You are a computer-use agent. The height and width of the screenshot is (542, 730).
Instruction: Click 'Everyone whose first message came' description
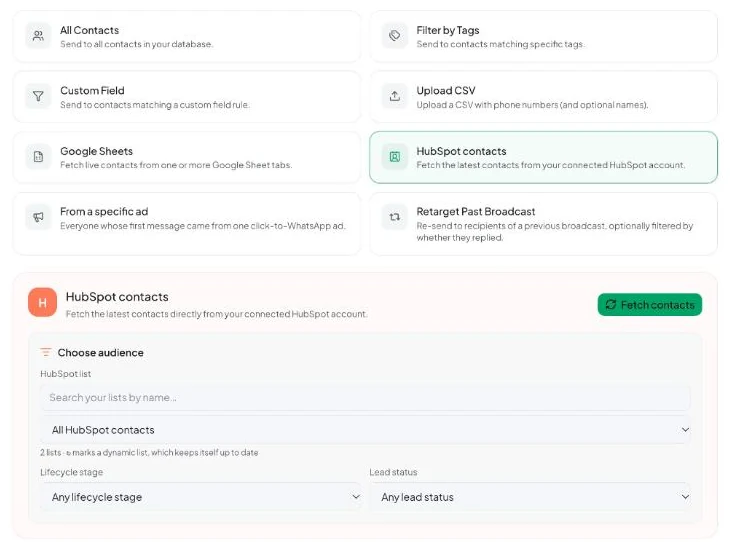[203, 226]
